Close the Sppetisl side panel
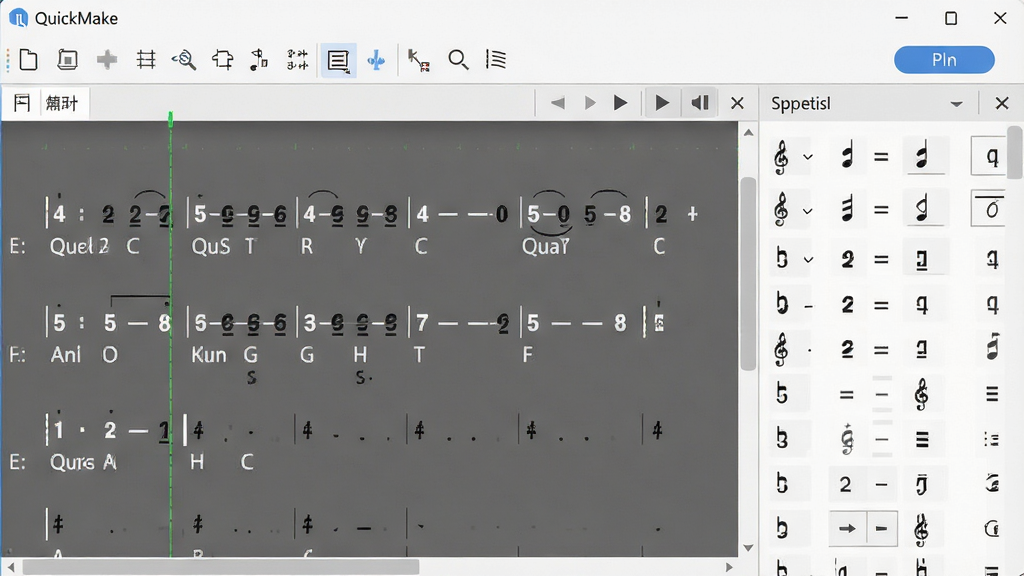 click(1002, 103)
